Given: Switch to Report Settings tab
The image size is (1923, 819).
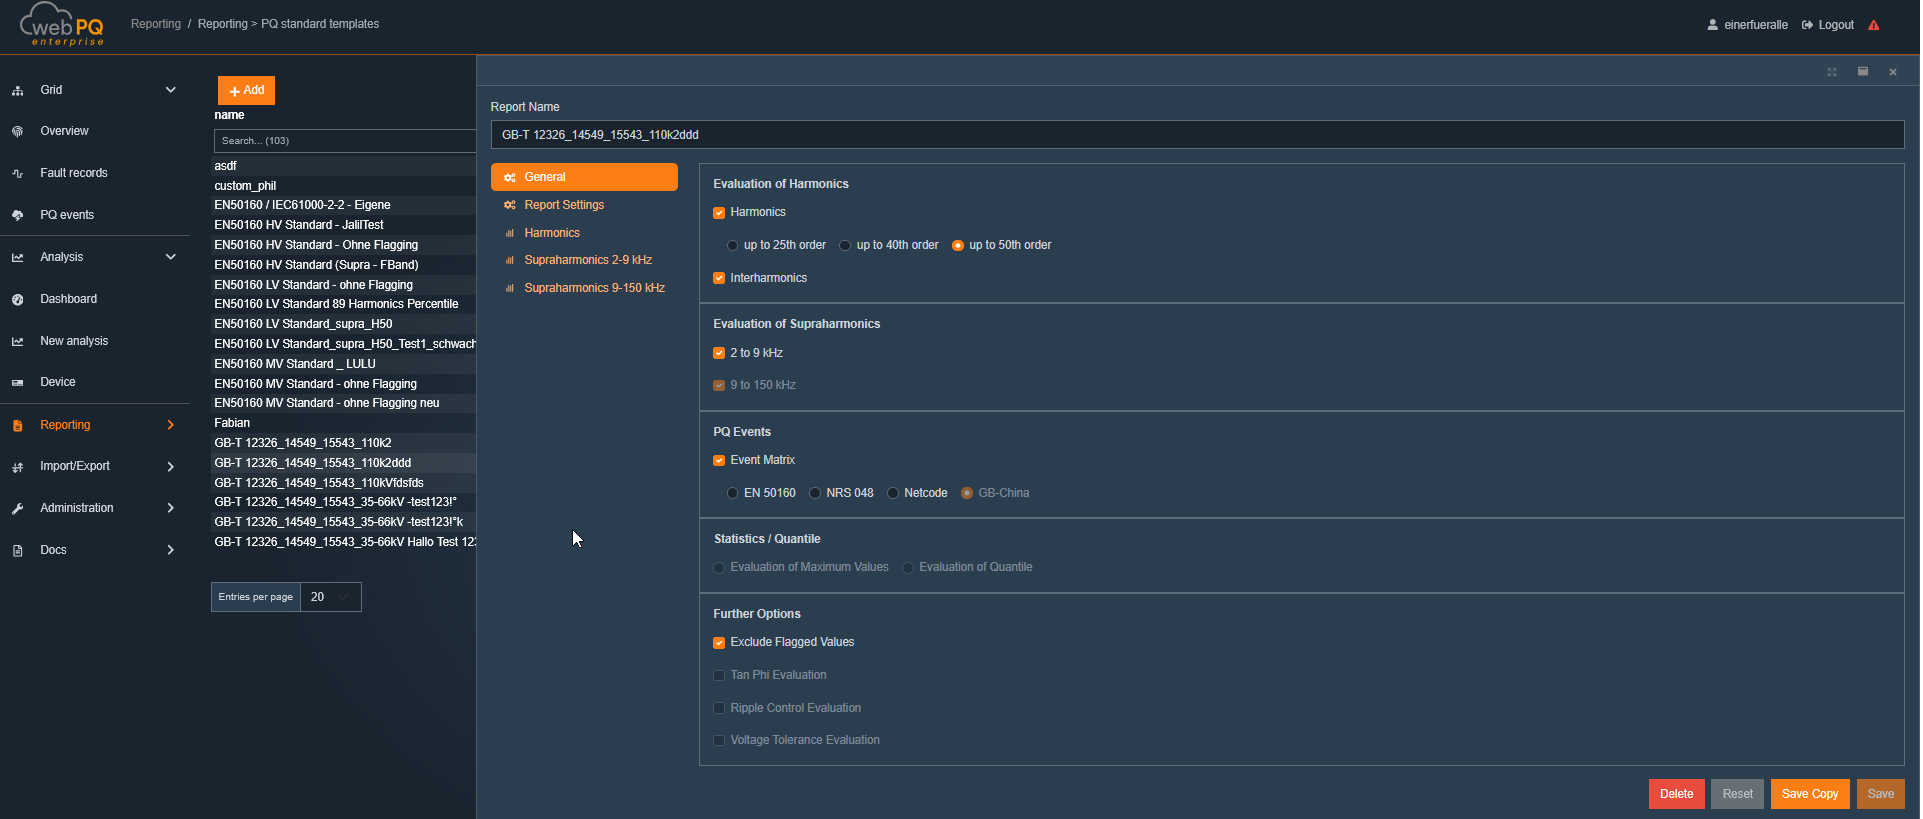Looking at the screenshot, I should [x=564, y=205].
